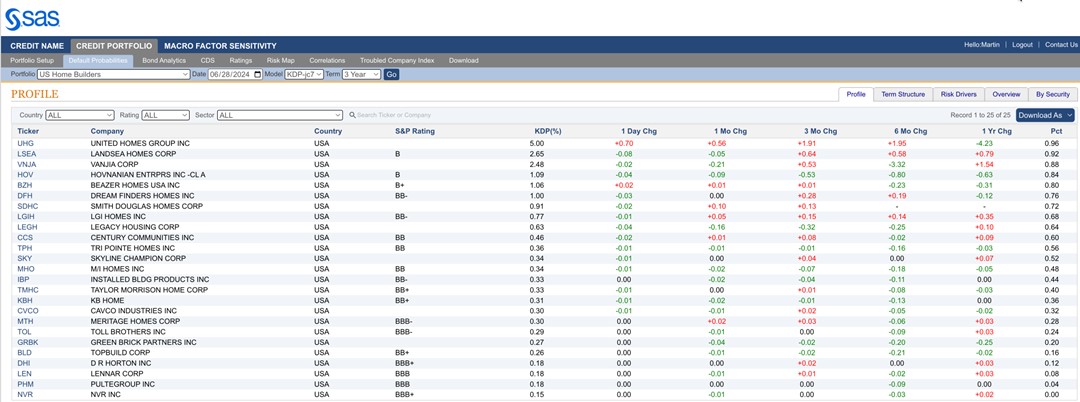The width and height of the screenshot is (1080, 402).
Task: Open the LSEA ticker link
Action: click(27, 154)
